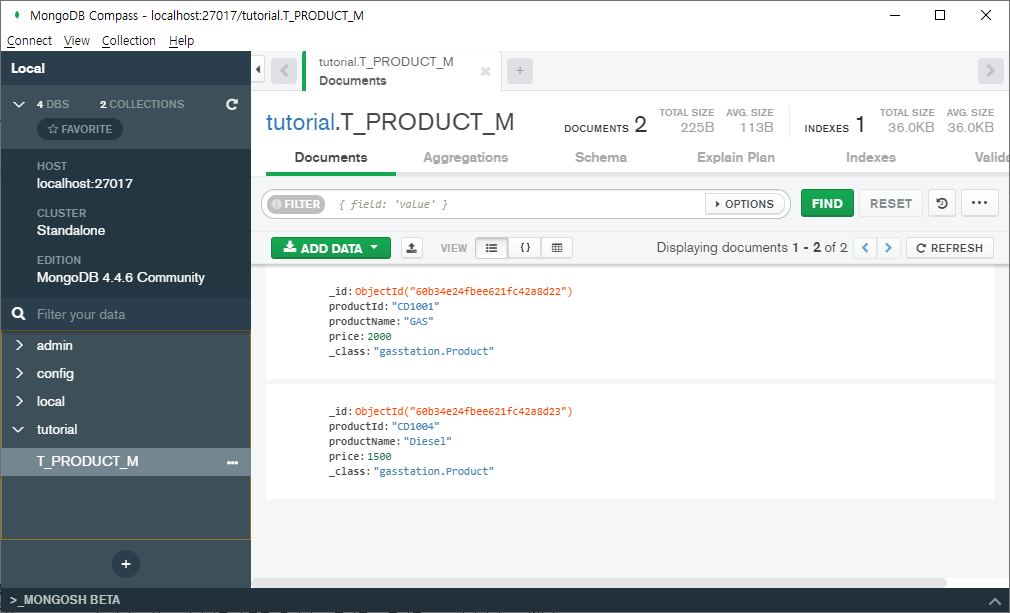Switch to the Aggregations tab

[465, 157]
